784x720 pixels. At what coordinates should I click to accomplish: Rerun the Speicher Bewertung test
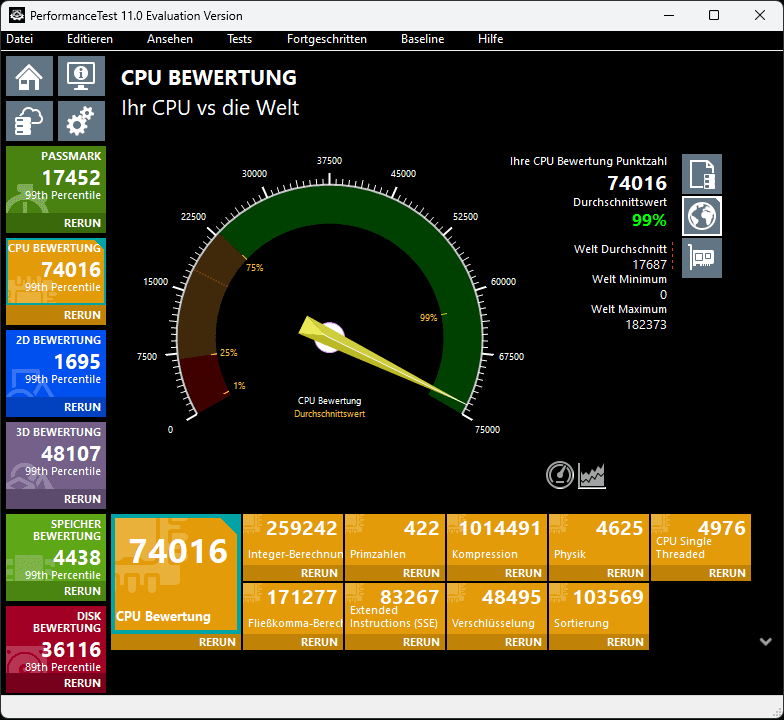pyautogui.click(x=56, y=591)
